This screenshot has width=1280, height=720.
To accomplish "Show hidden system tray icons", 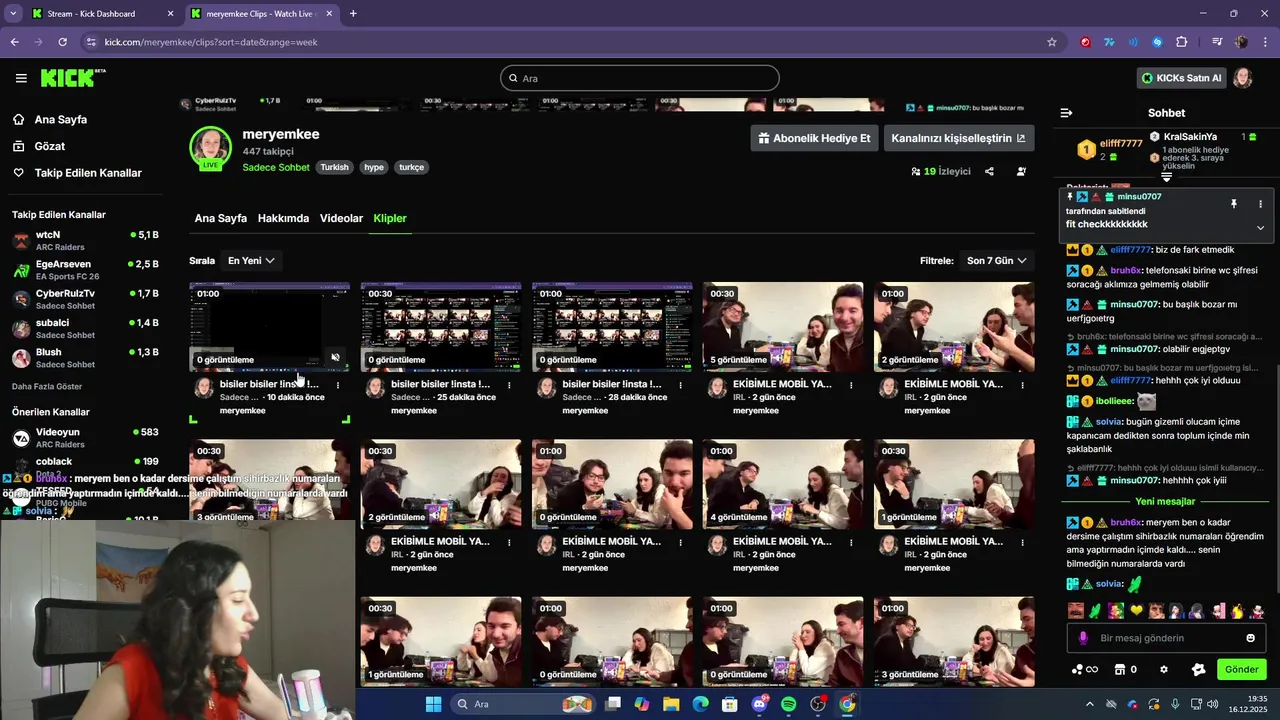I will pos(1090,704).
